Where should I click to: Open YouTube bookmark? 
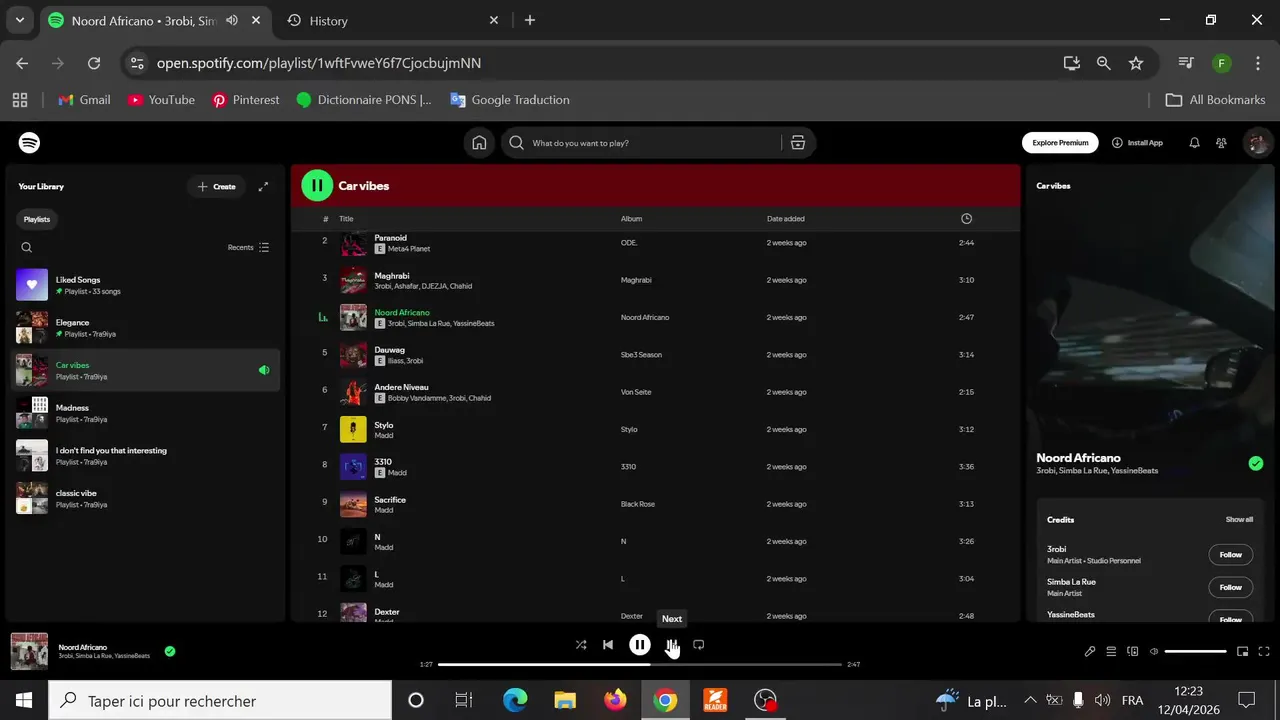tap(161, 100)
